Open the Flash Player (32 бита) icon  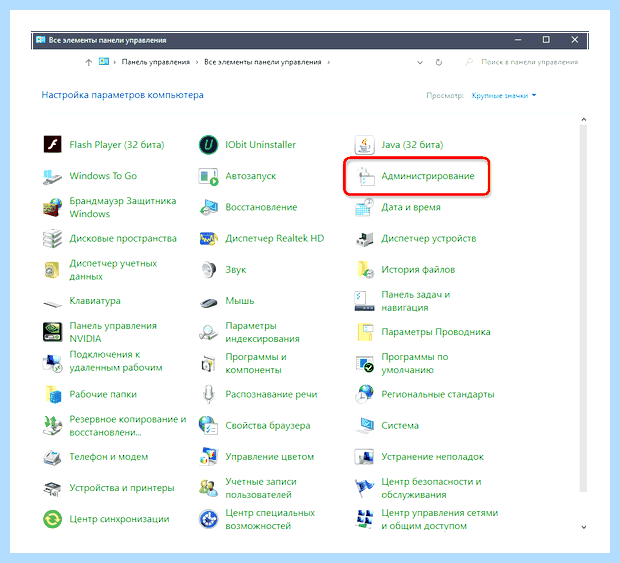pyautogui.click(x=52, y=144)
